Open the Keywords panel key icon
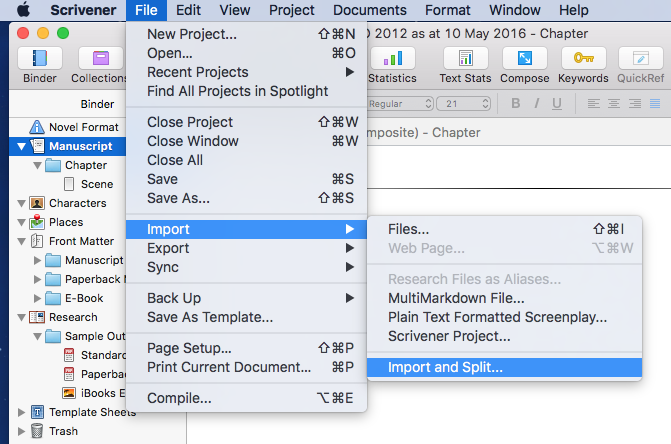 tap(584, 58)
